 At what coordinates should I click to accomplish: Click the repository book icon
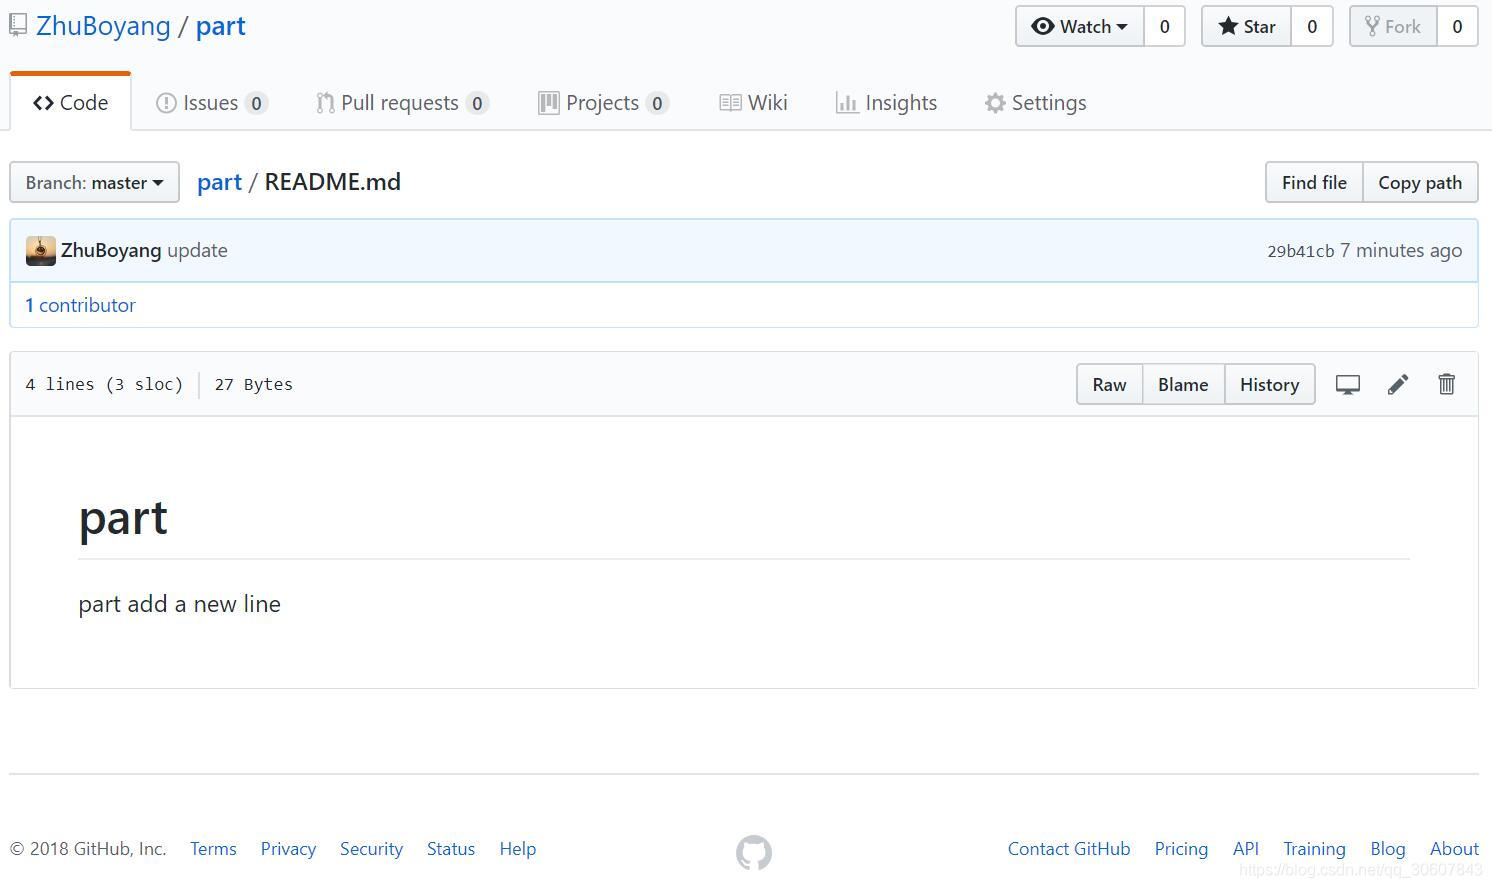point(18,24)
